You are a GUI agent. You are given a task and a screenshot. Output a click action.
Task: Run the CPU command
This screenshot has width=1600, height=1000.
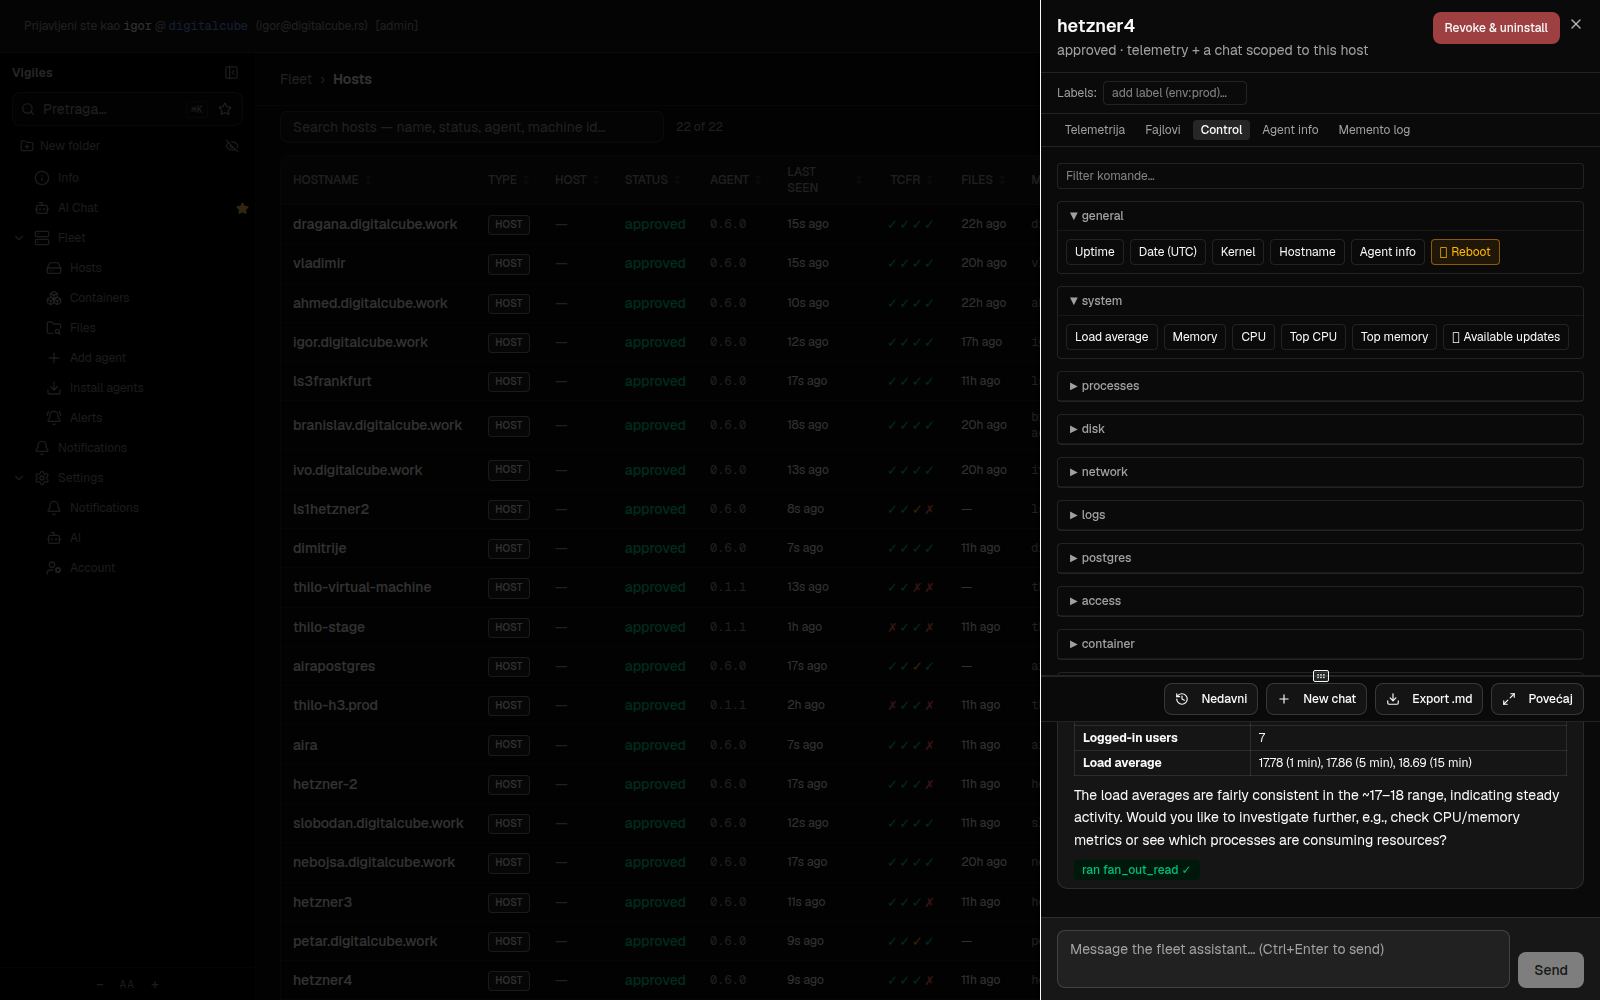pos(1253,337)
